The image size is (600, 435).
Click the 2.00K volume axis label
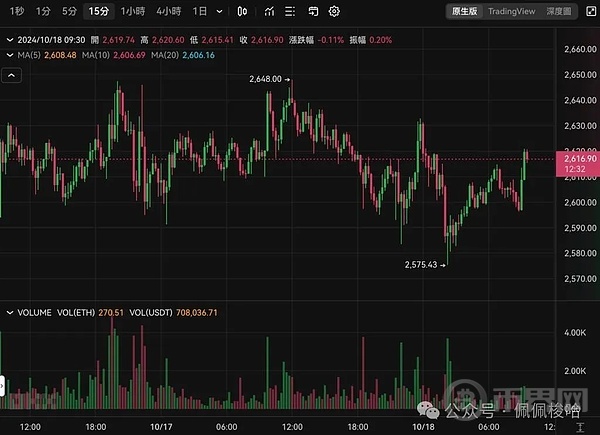(x=575, y=371)
